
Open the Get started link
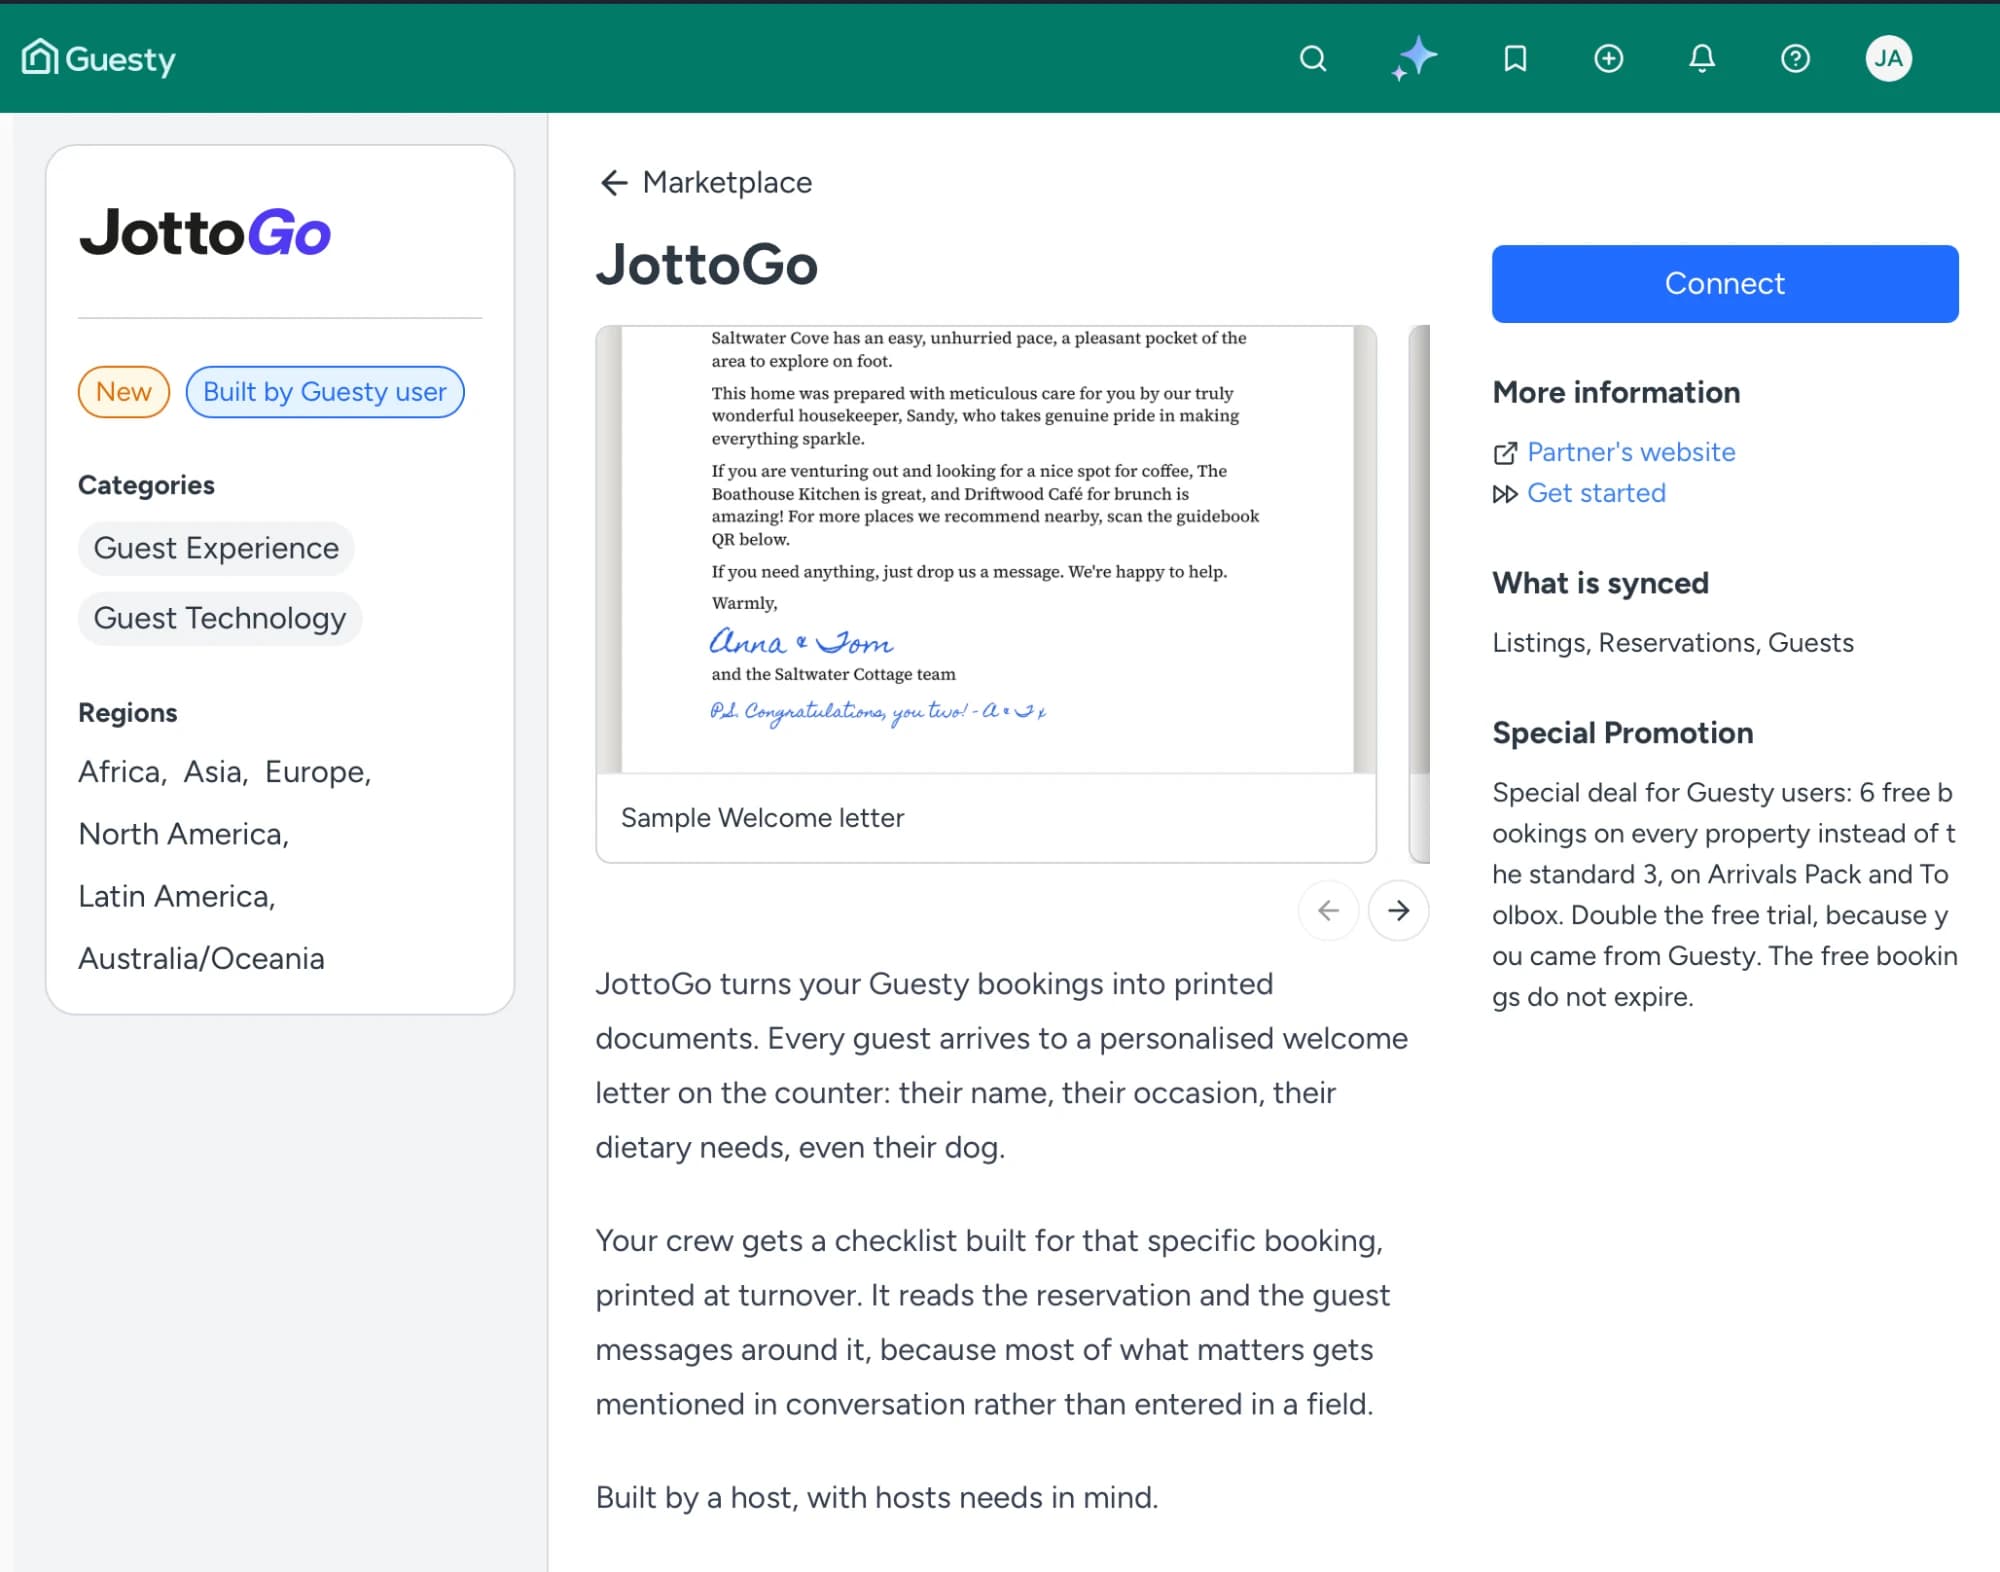coord(1596,493)
